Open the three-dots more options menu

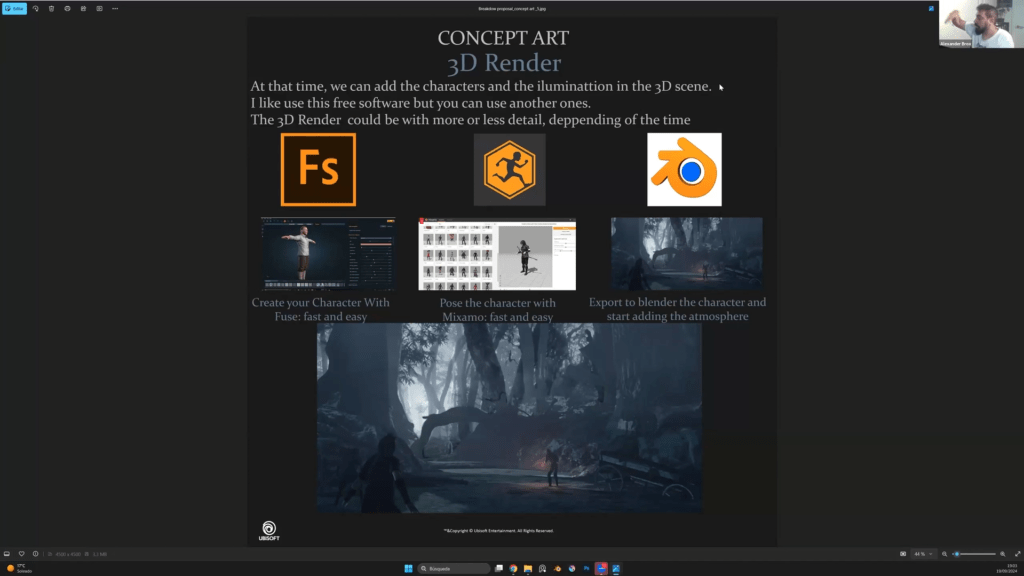click(115, 8)
